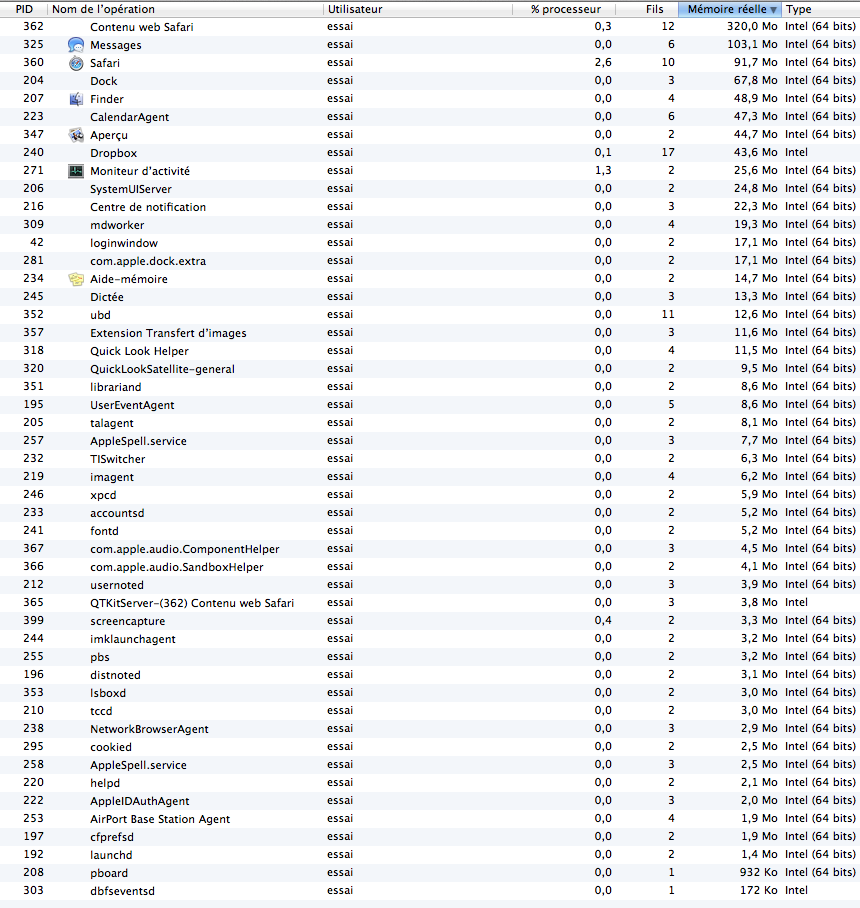Select the imklaunchagent process
The height and width of the screenshot is (908, 860).
[x=430, y=639]
